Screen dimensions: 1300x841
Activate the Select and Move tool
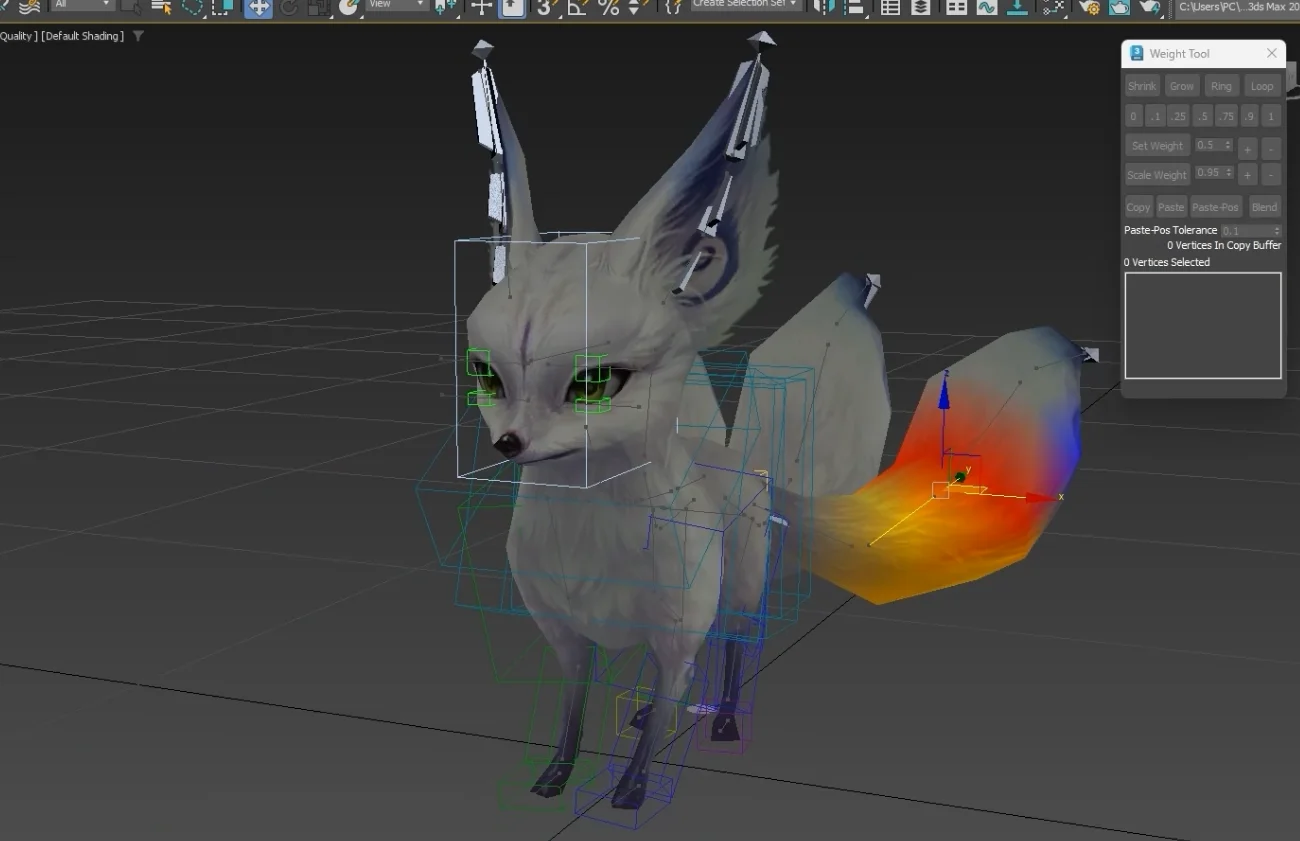click(258, 7)
